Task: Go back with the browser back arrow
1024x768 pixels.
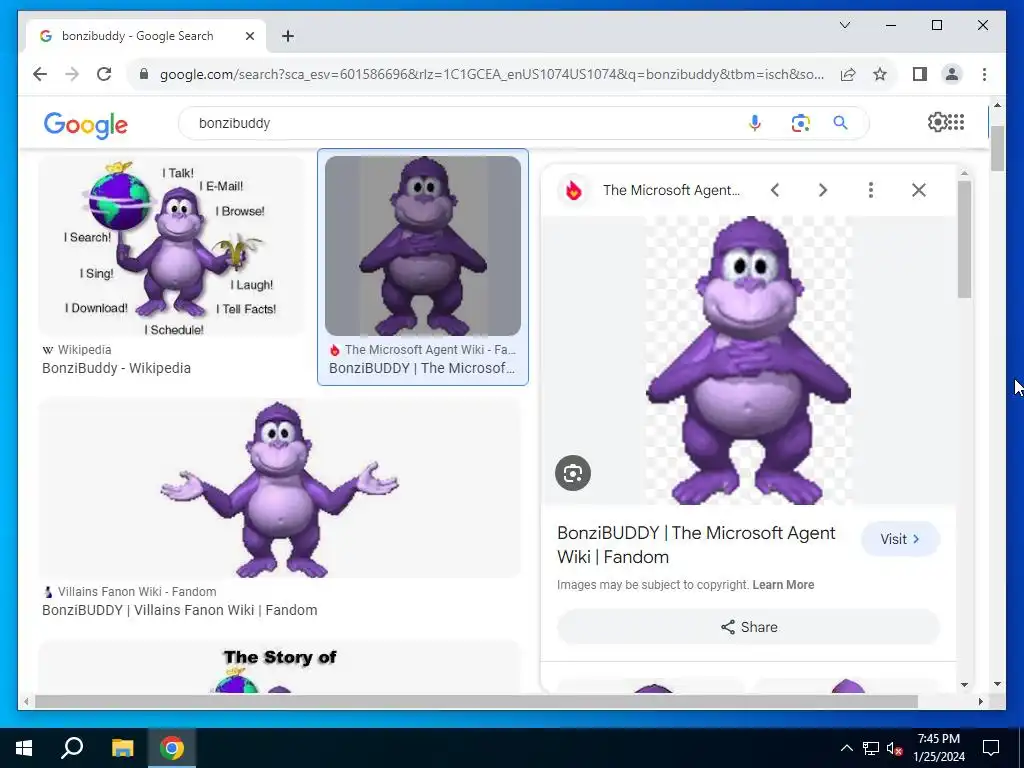Action: point(40,74)
